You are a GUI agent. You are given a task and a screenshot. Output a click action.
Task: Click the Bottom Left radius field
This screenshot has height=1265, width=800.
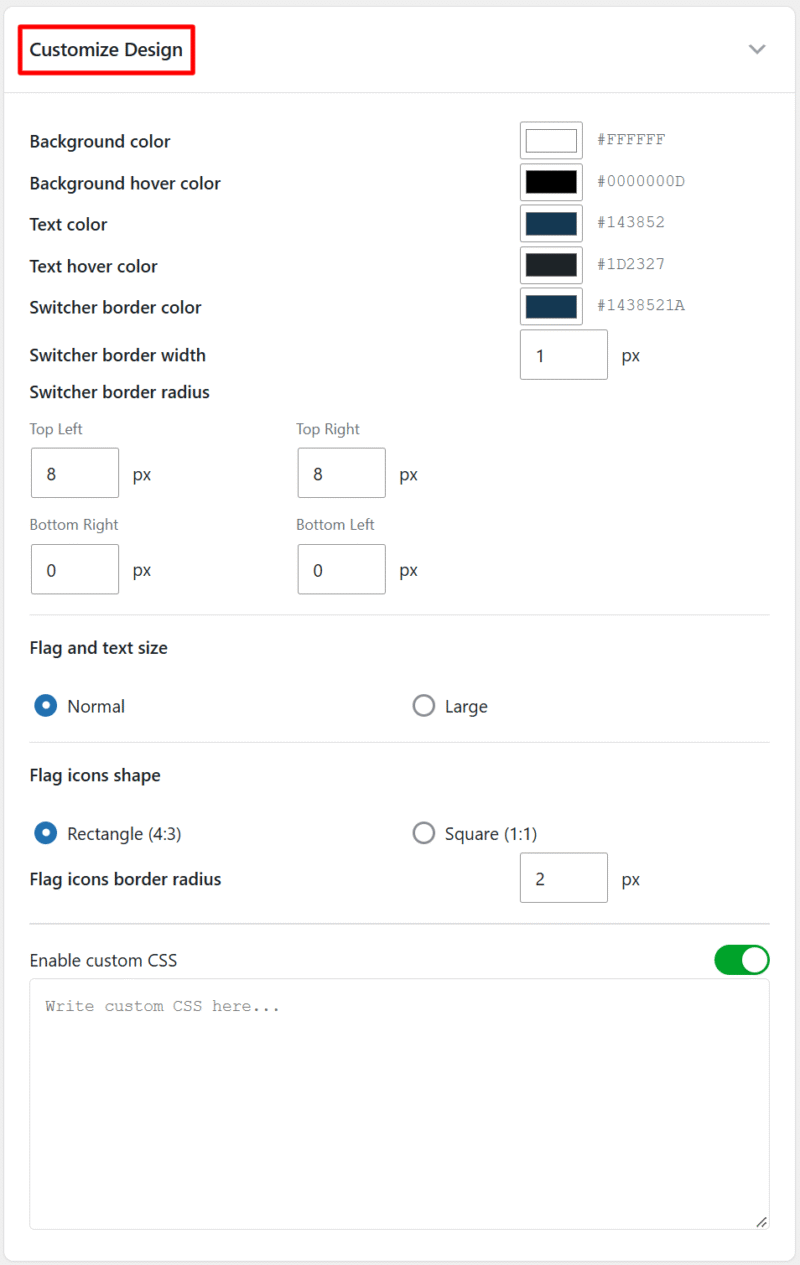[x=342, y=569]
